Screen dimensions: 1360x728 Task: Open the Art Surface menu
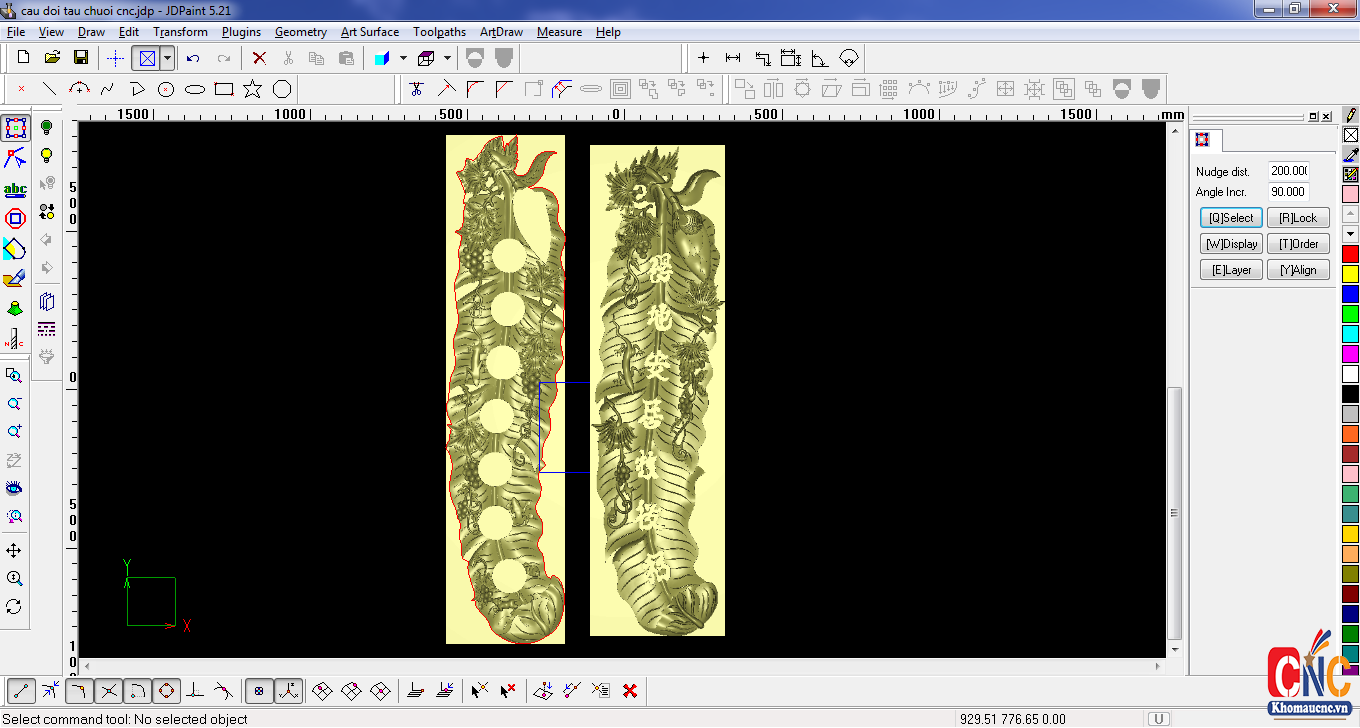click(369, 32)
